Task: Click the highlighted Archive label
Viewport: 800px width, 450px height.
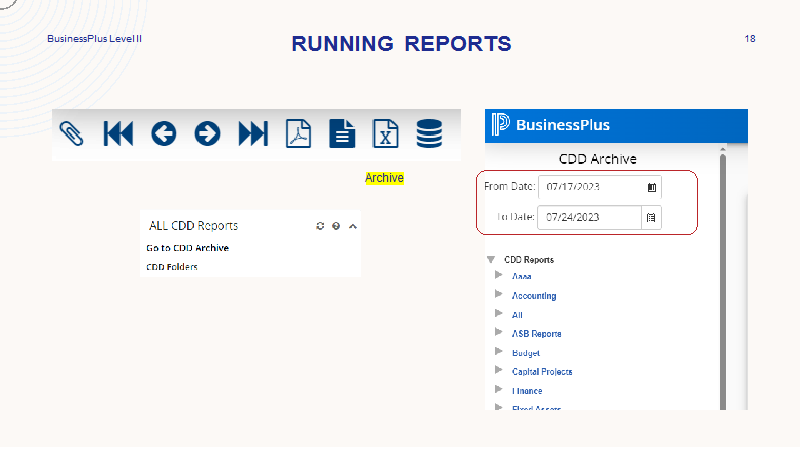Action: [x=384, y=178]
